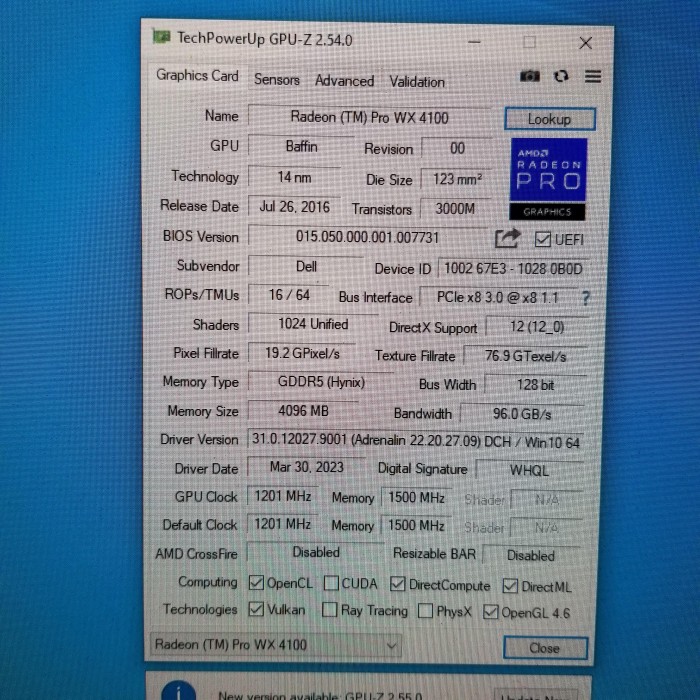Click the Name field Radeon Pro WX 4100
Viewport: 700px width, 700px height.
click(x=370, y=117)
